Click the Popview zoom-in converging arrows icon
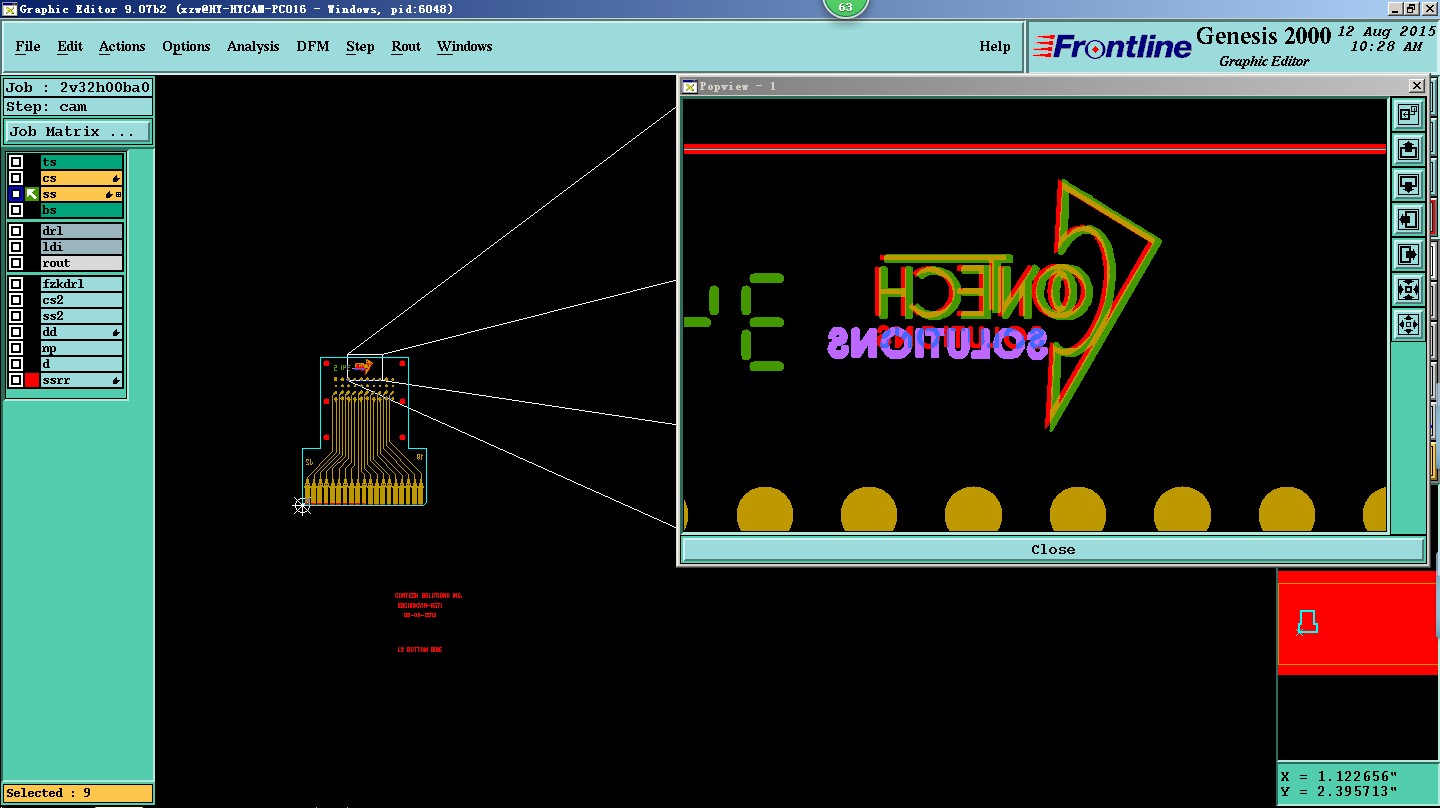 point(1408,290)
